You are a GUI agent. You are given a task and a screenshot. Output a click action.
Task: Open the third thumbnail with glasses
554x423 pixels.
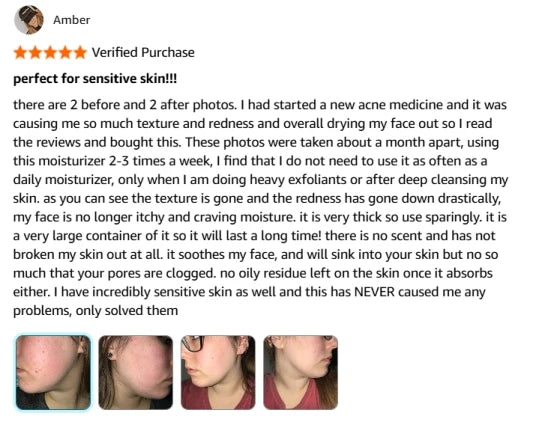click(218, 372)
